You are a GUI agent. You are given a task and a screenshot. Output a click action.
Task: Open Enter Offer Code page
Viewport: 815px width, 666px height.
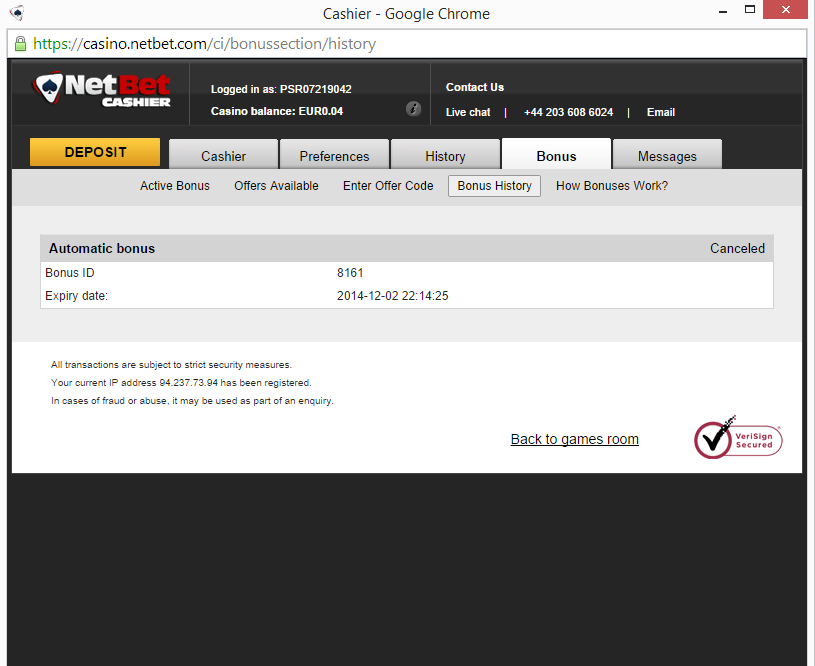click(x=388, y=186)
